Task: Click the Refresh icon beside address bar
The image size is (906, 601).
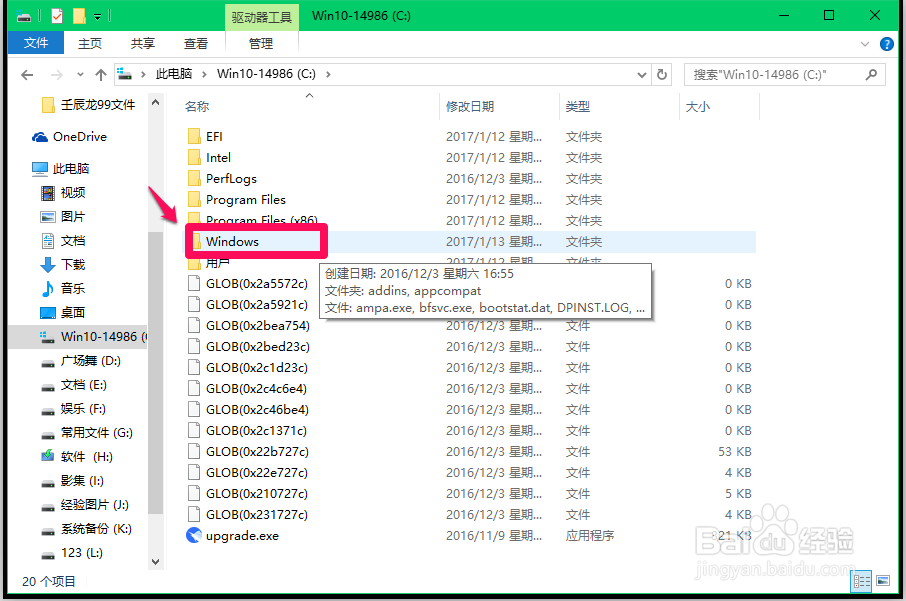Action: (661, 74)
